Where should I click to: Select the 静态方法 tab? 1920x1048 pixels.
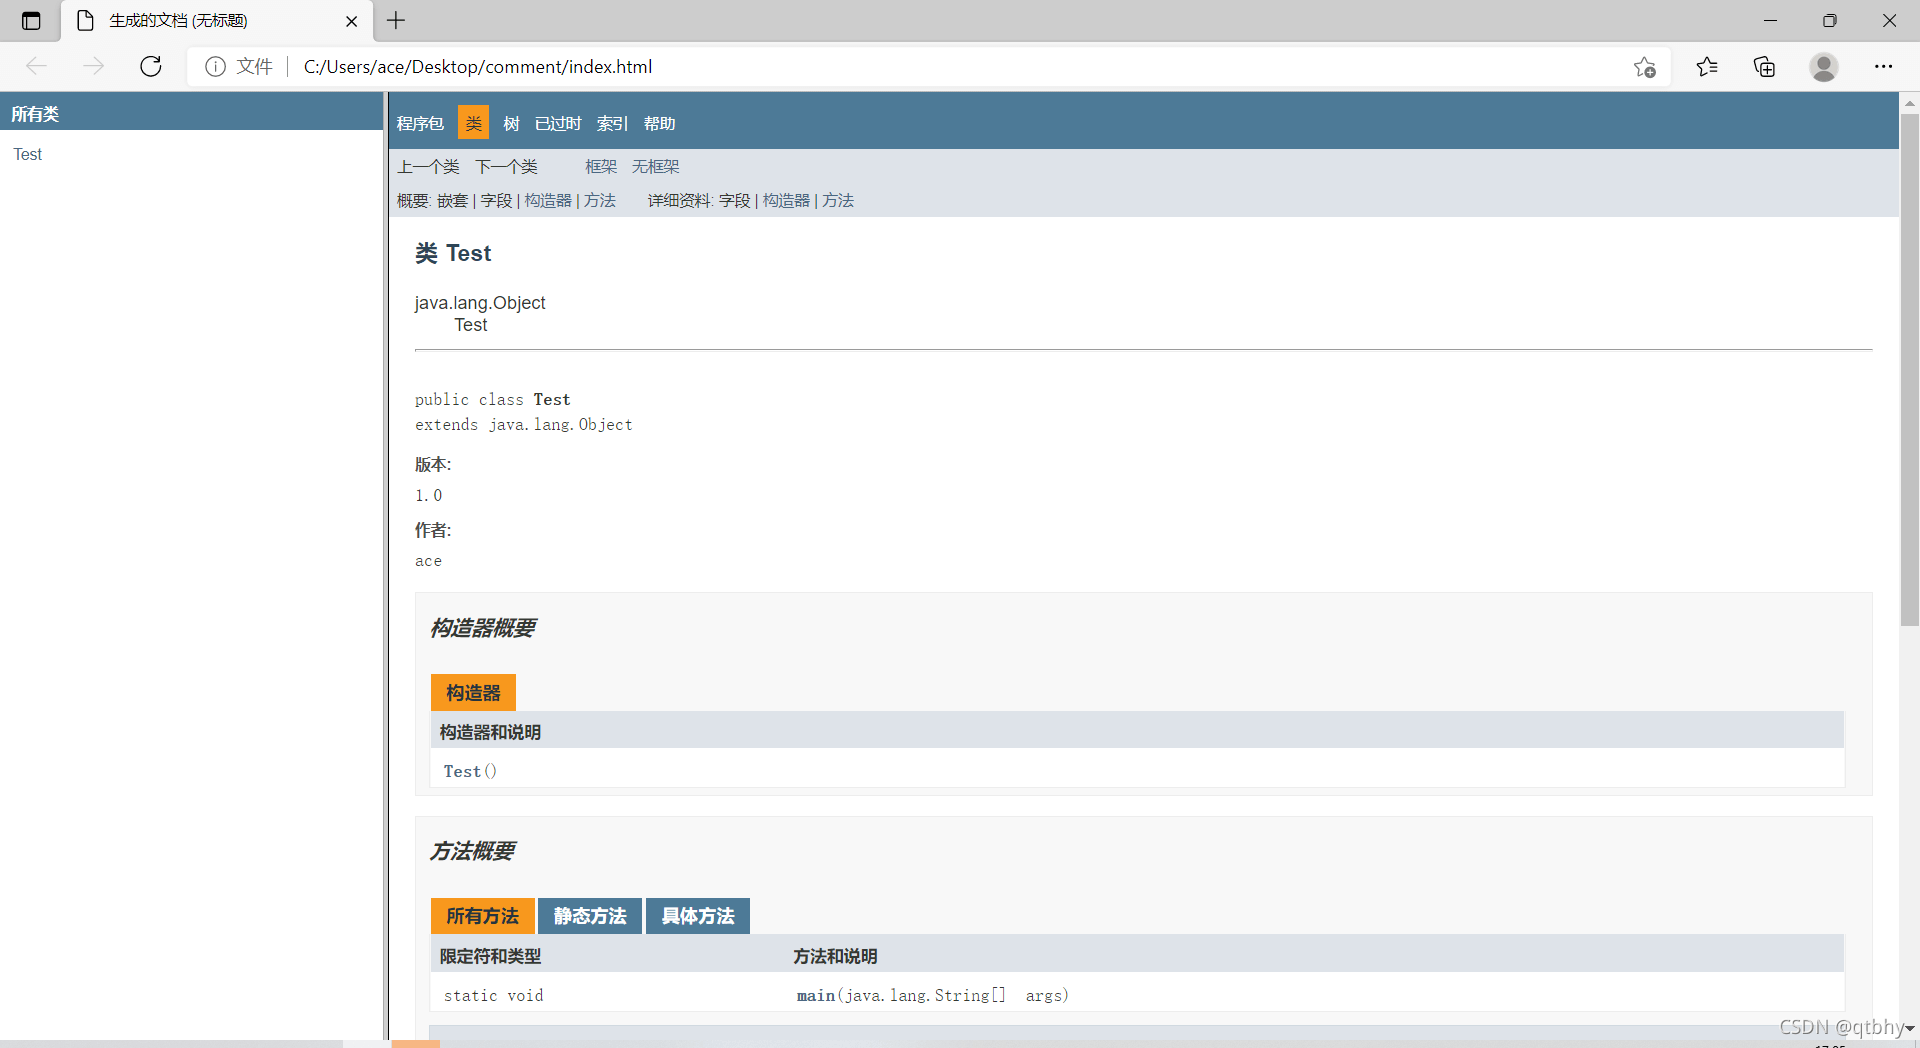pos(590,916)
